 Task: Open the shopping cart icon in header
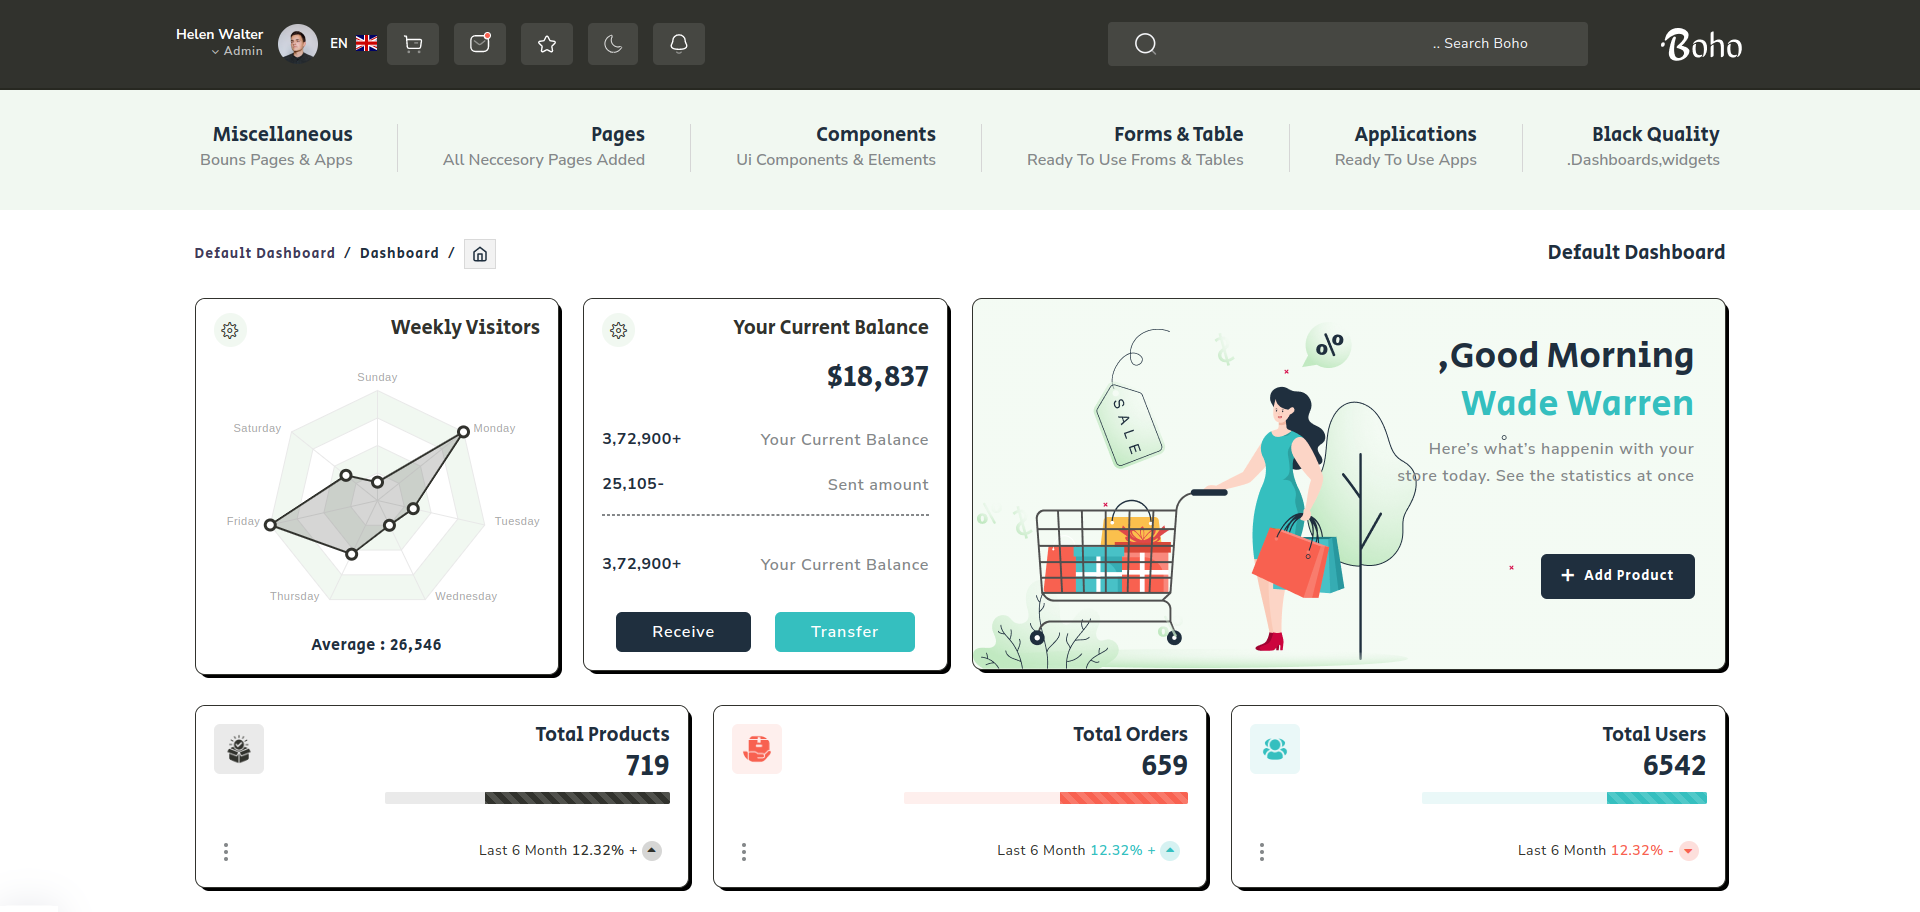(413, 44)
